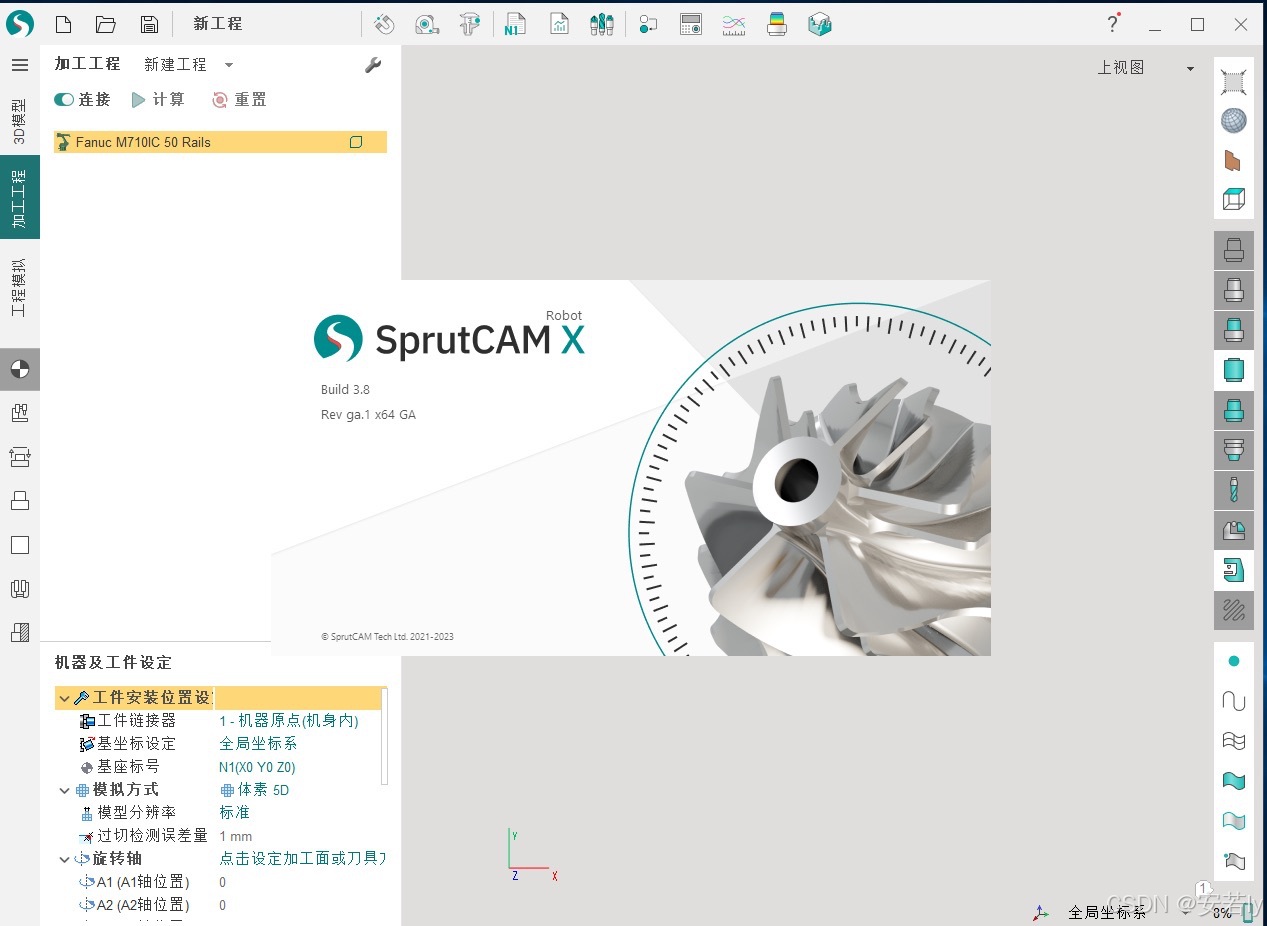This screenshot has height=926, width=1267.
Task: Collapse the 模拟方式 group
Action: point(64,790)
